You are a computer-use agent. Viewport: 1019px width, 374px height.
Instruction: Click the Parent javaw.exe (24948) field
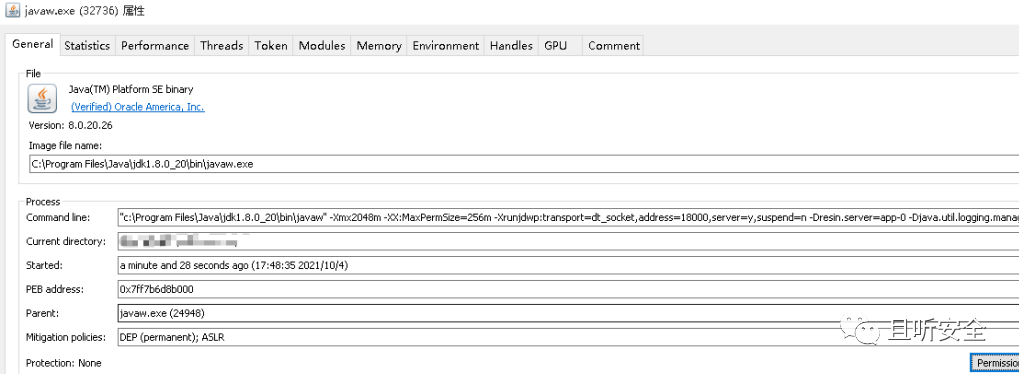[568, 313]
